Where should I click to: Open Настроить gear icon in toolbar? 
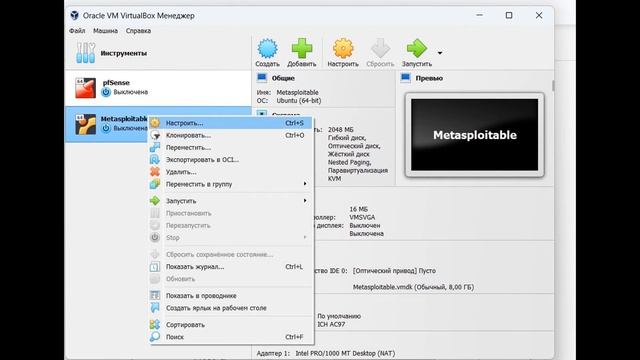[x=343, y=49]
